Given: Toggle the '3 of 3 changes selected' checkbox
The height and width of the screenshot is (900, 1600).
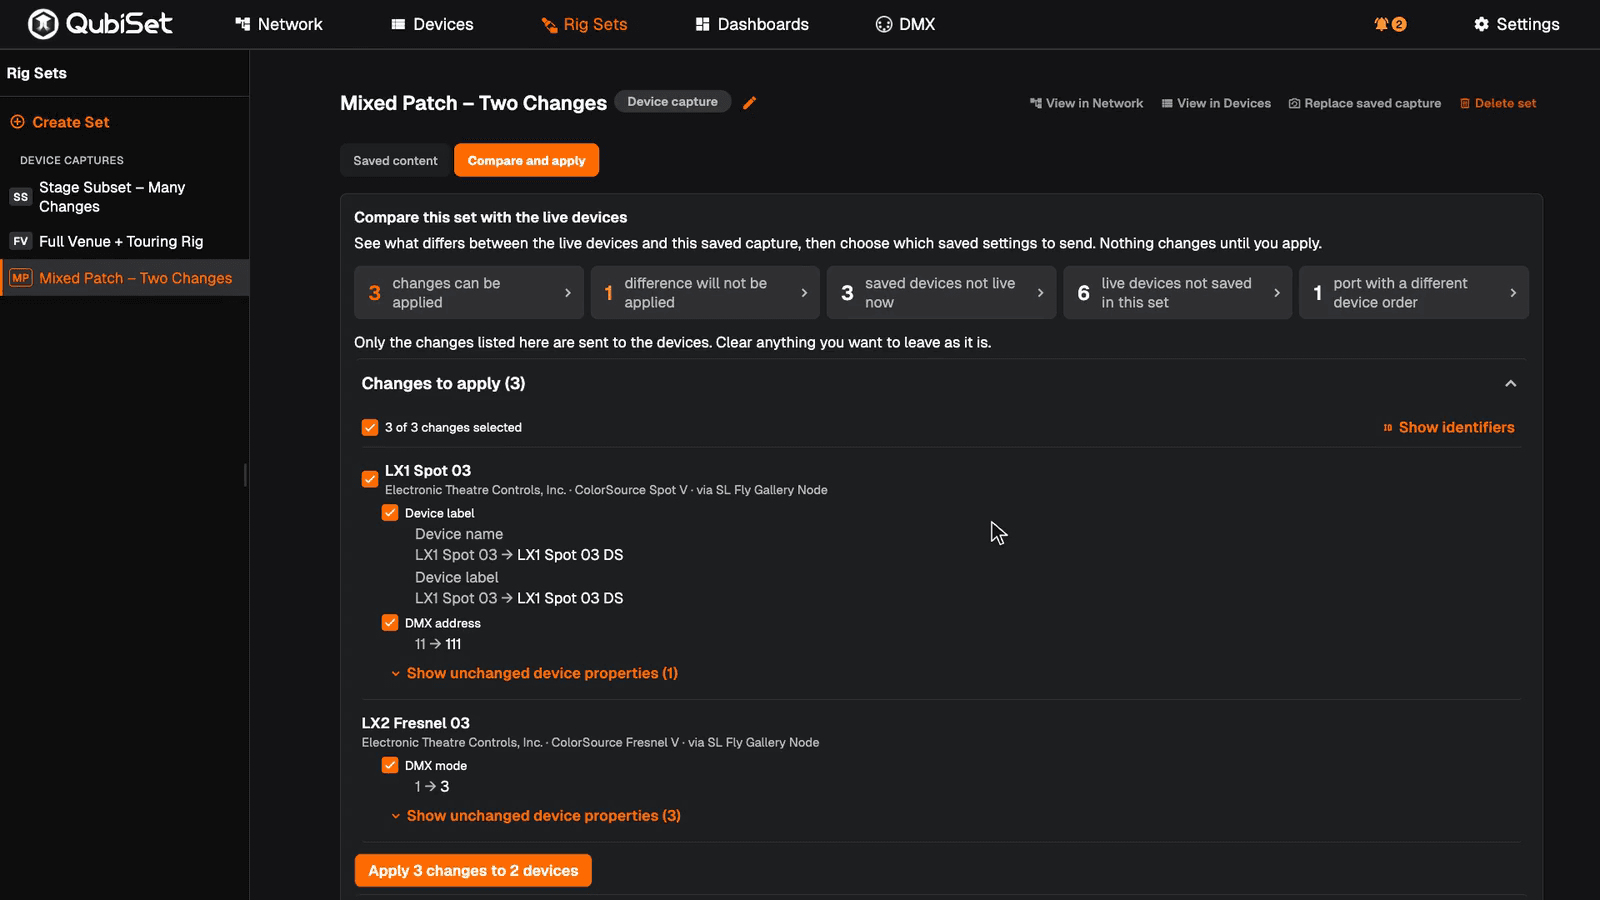Looking at the screenshot, I should tap(370, 427).
